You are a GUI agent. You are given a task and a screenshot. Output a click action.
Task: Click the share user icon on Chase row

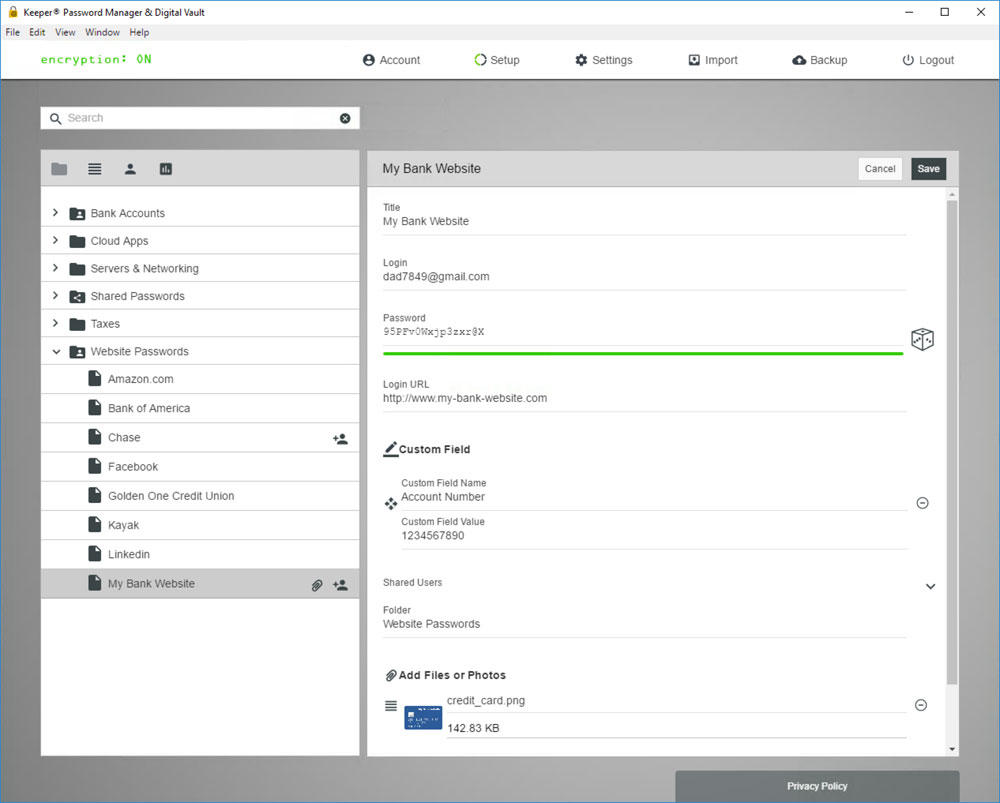[x=341, y=439]
